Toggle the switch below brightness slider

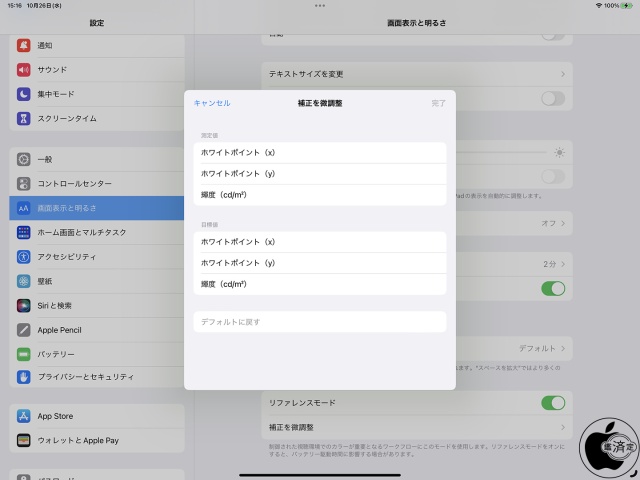553,177
